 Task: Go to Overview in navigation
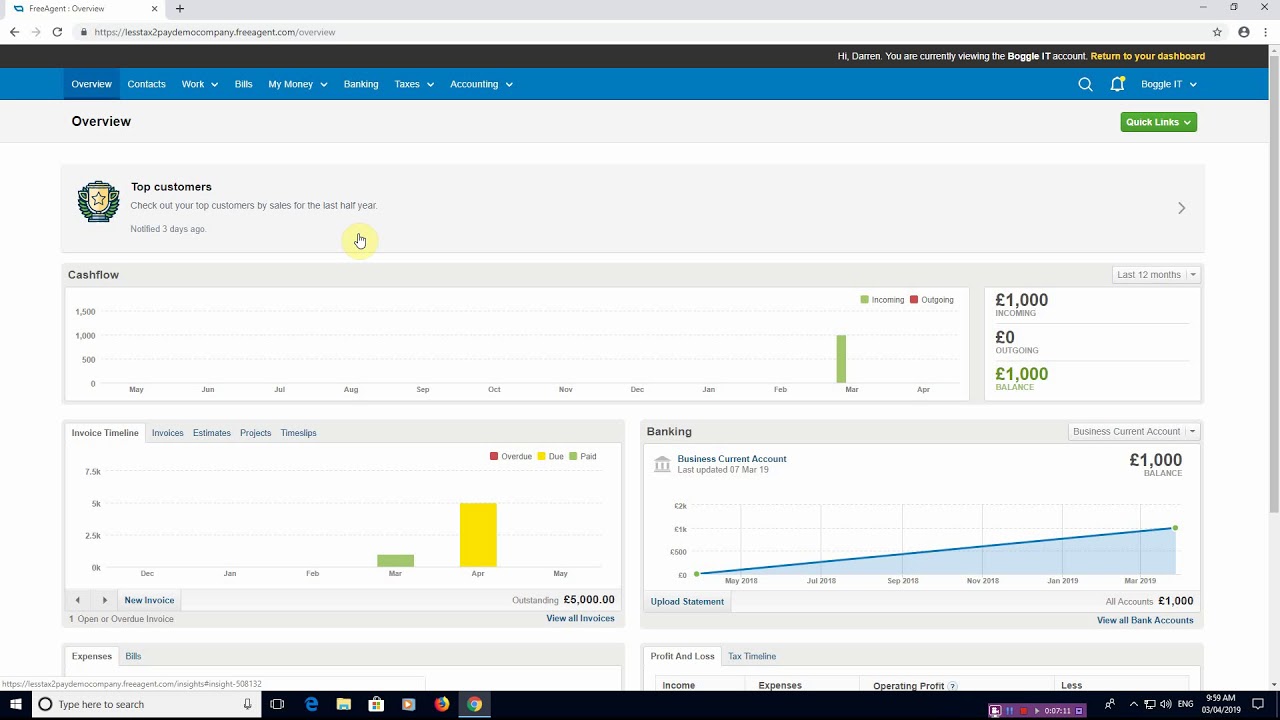[x=91, y=84]
